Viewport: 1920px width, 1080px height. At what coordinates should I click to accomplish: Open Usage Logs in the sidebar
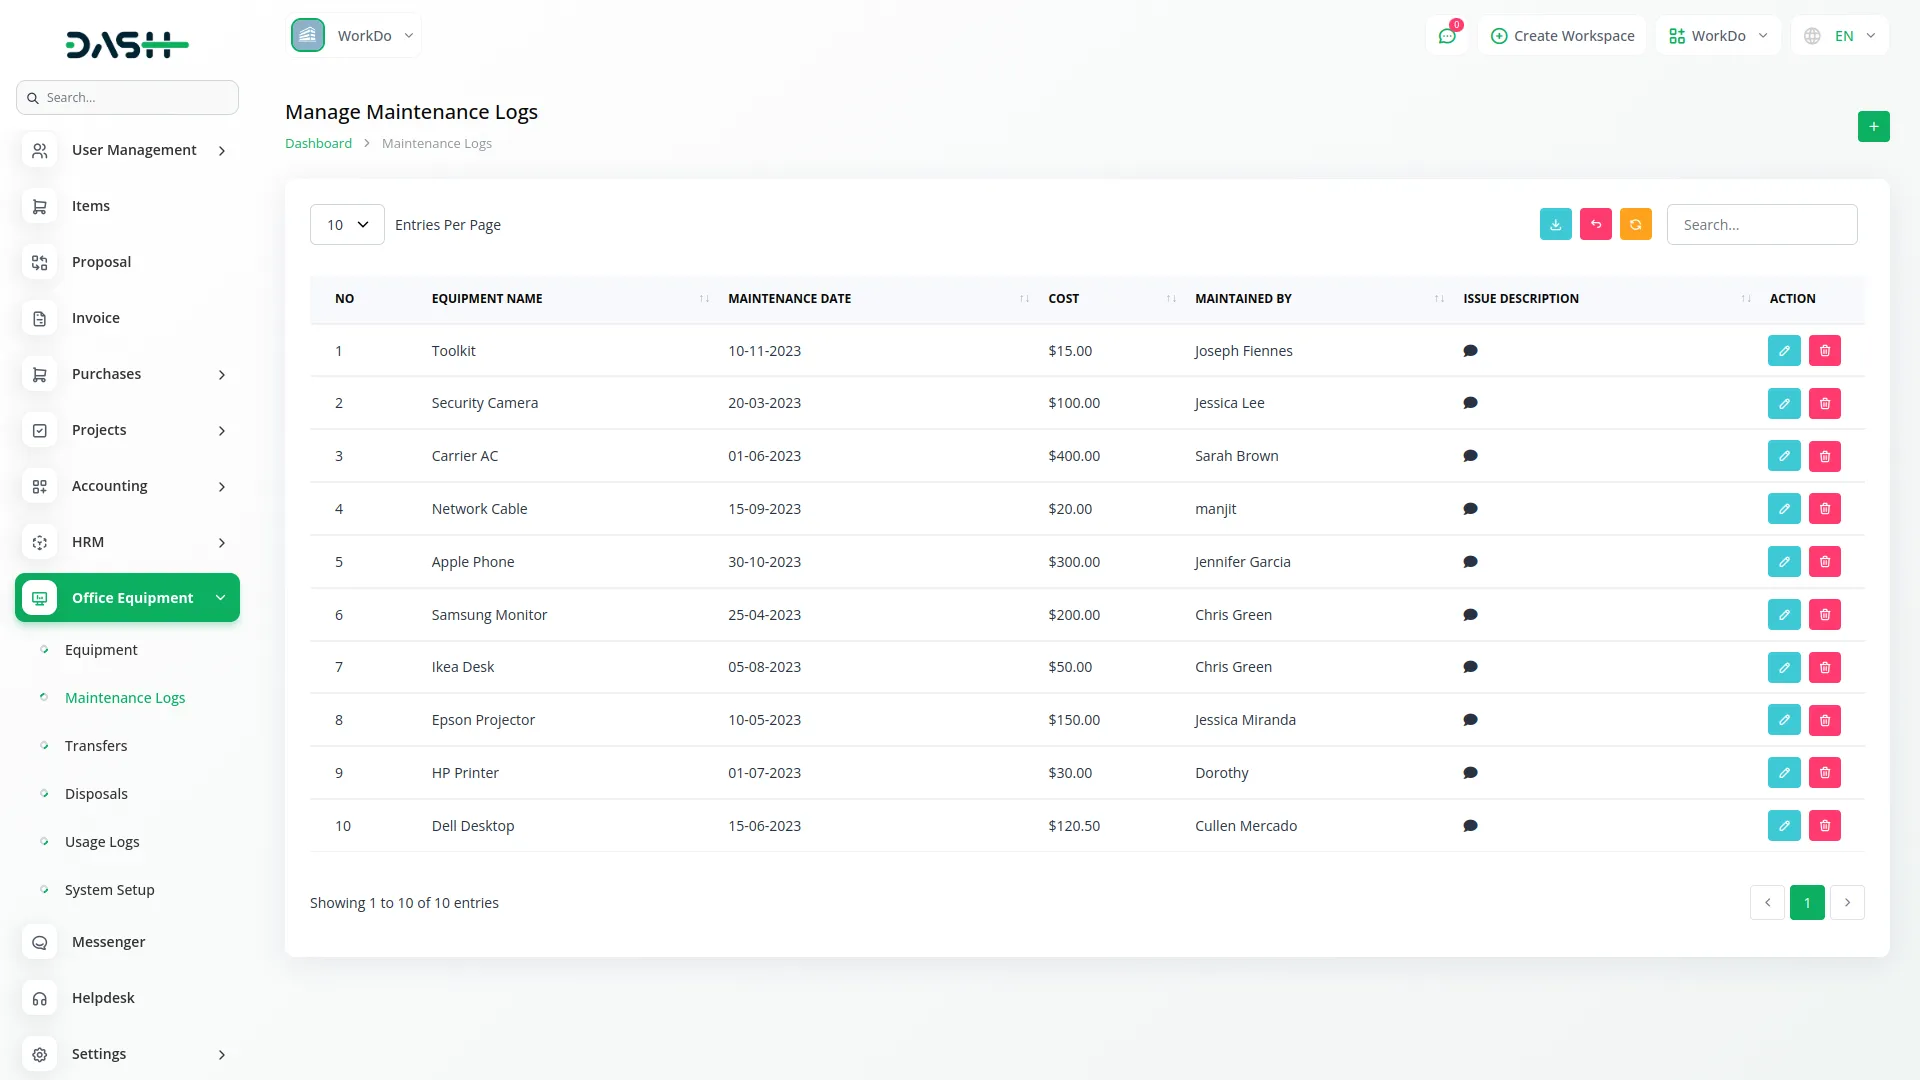pos(102,842)
